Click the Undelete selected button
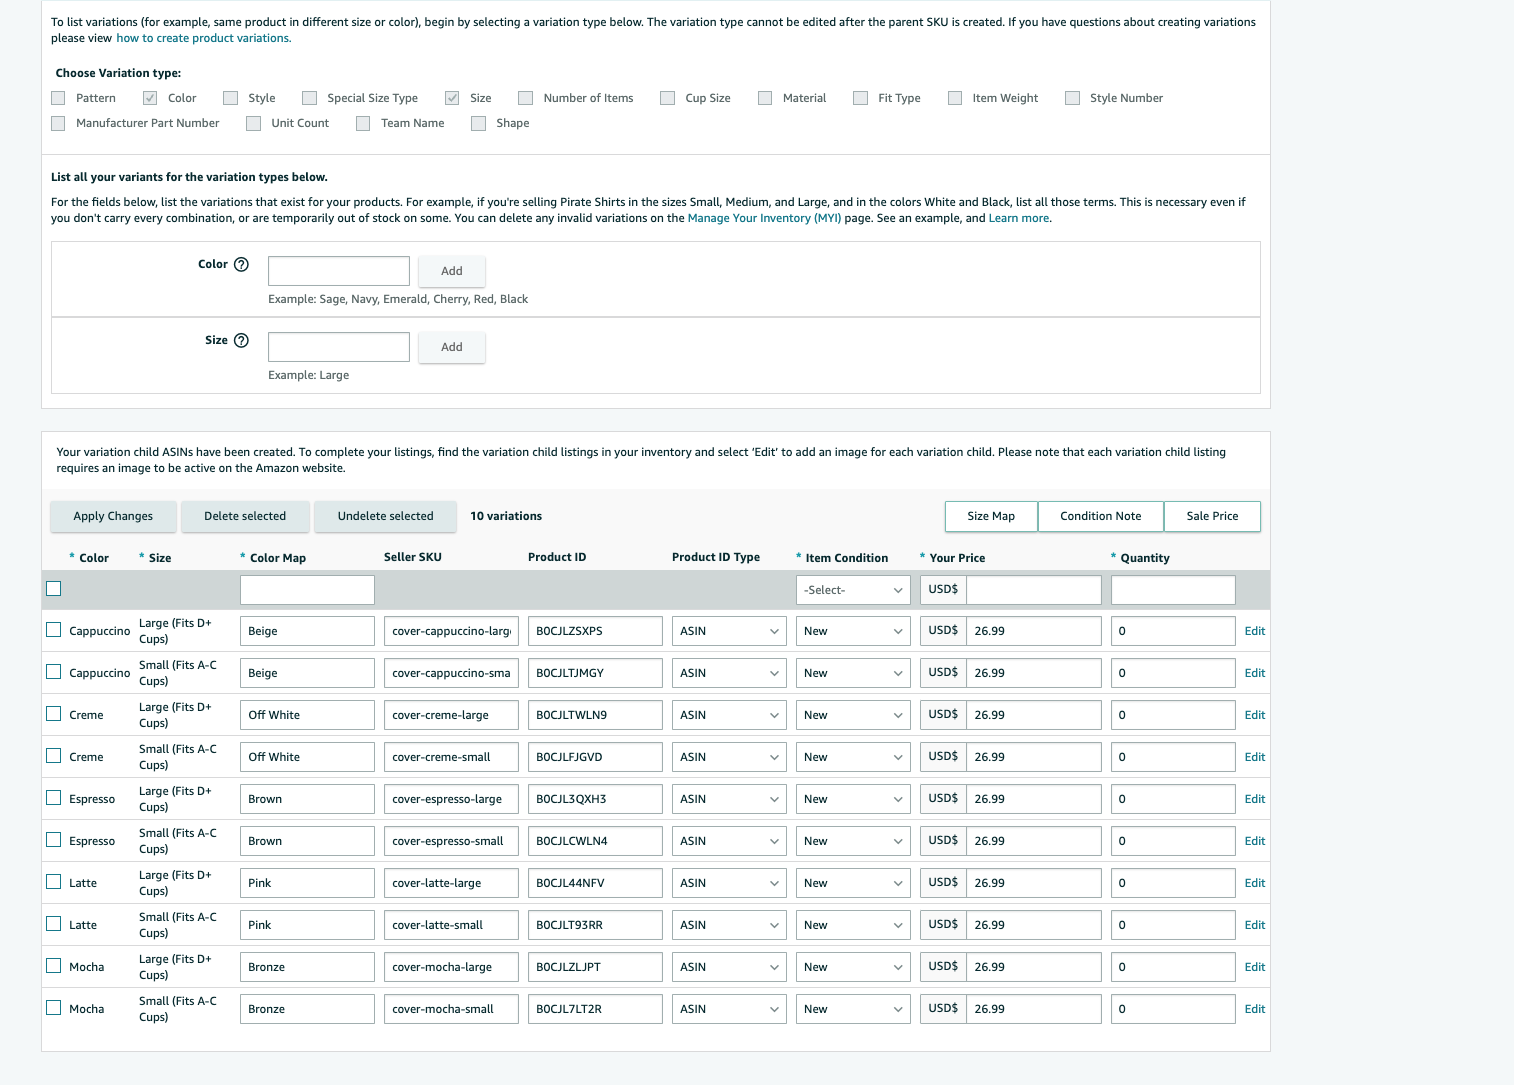 point(386,516)
